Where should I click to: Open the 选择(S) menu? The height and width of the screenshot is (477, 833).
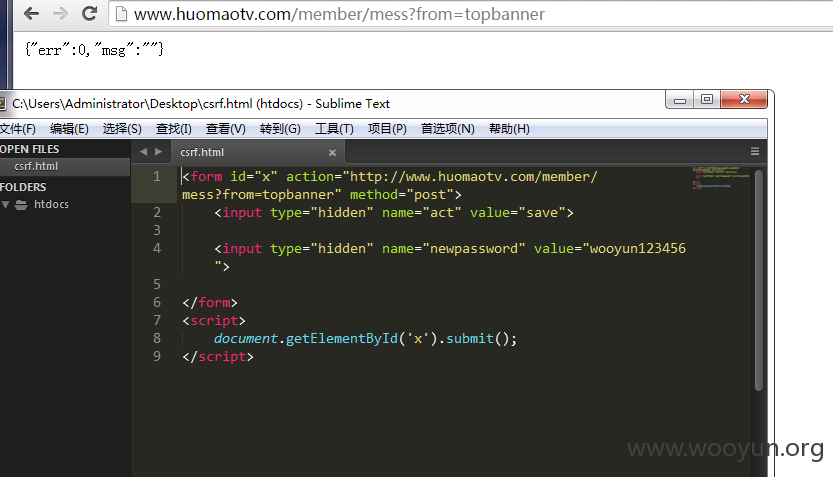(x=122, y=129)
